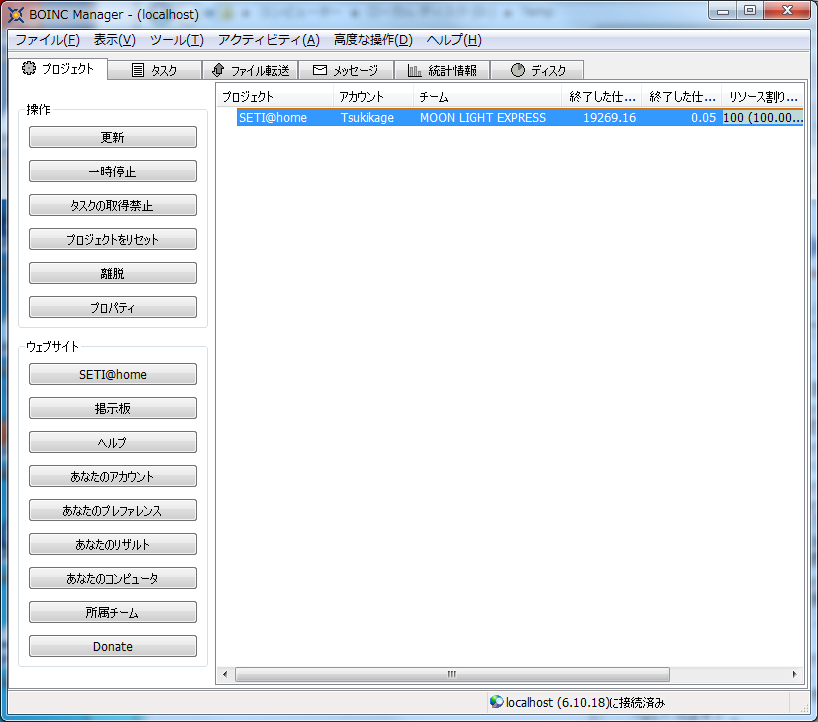The width and height of the screenshot is (818, 722).
Task: Click the bar chart icon on 統計情報 tab
Action: coord(414,70)
